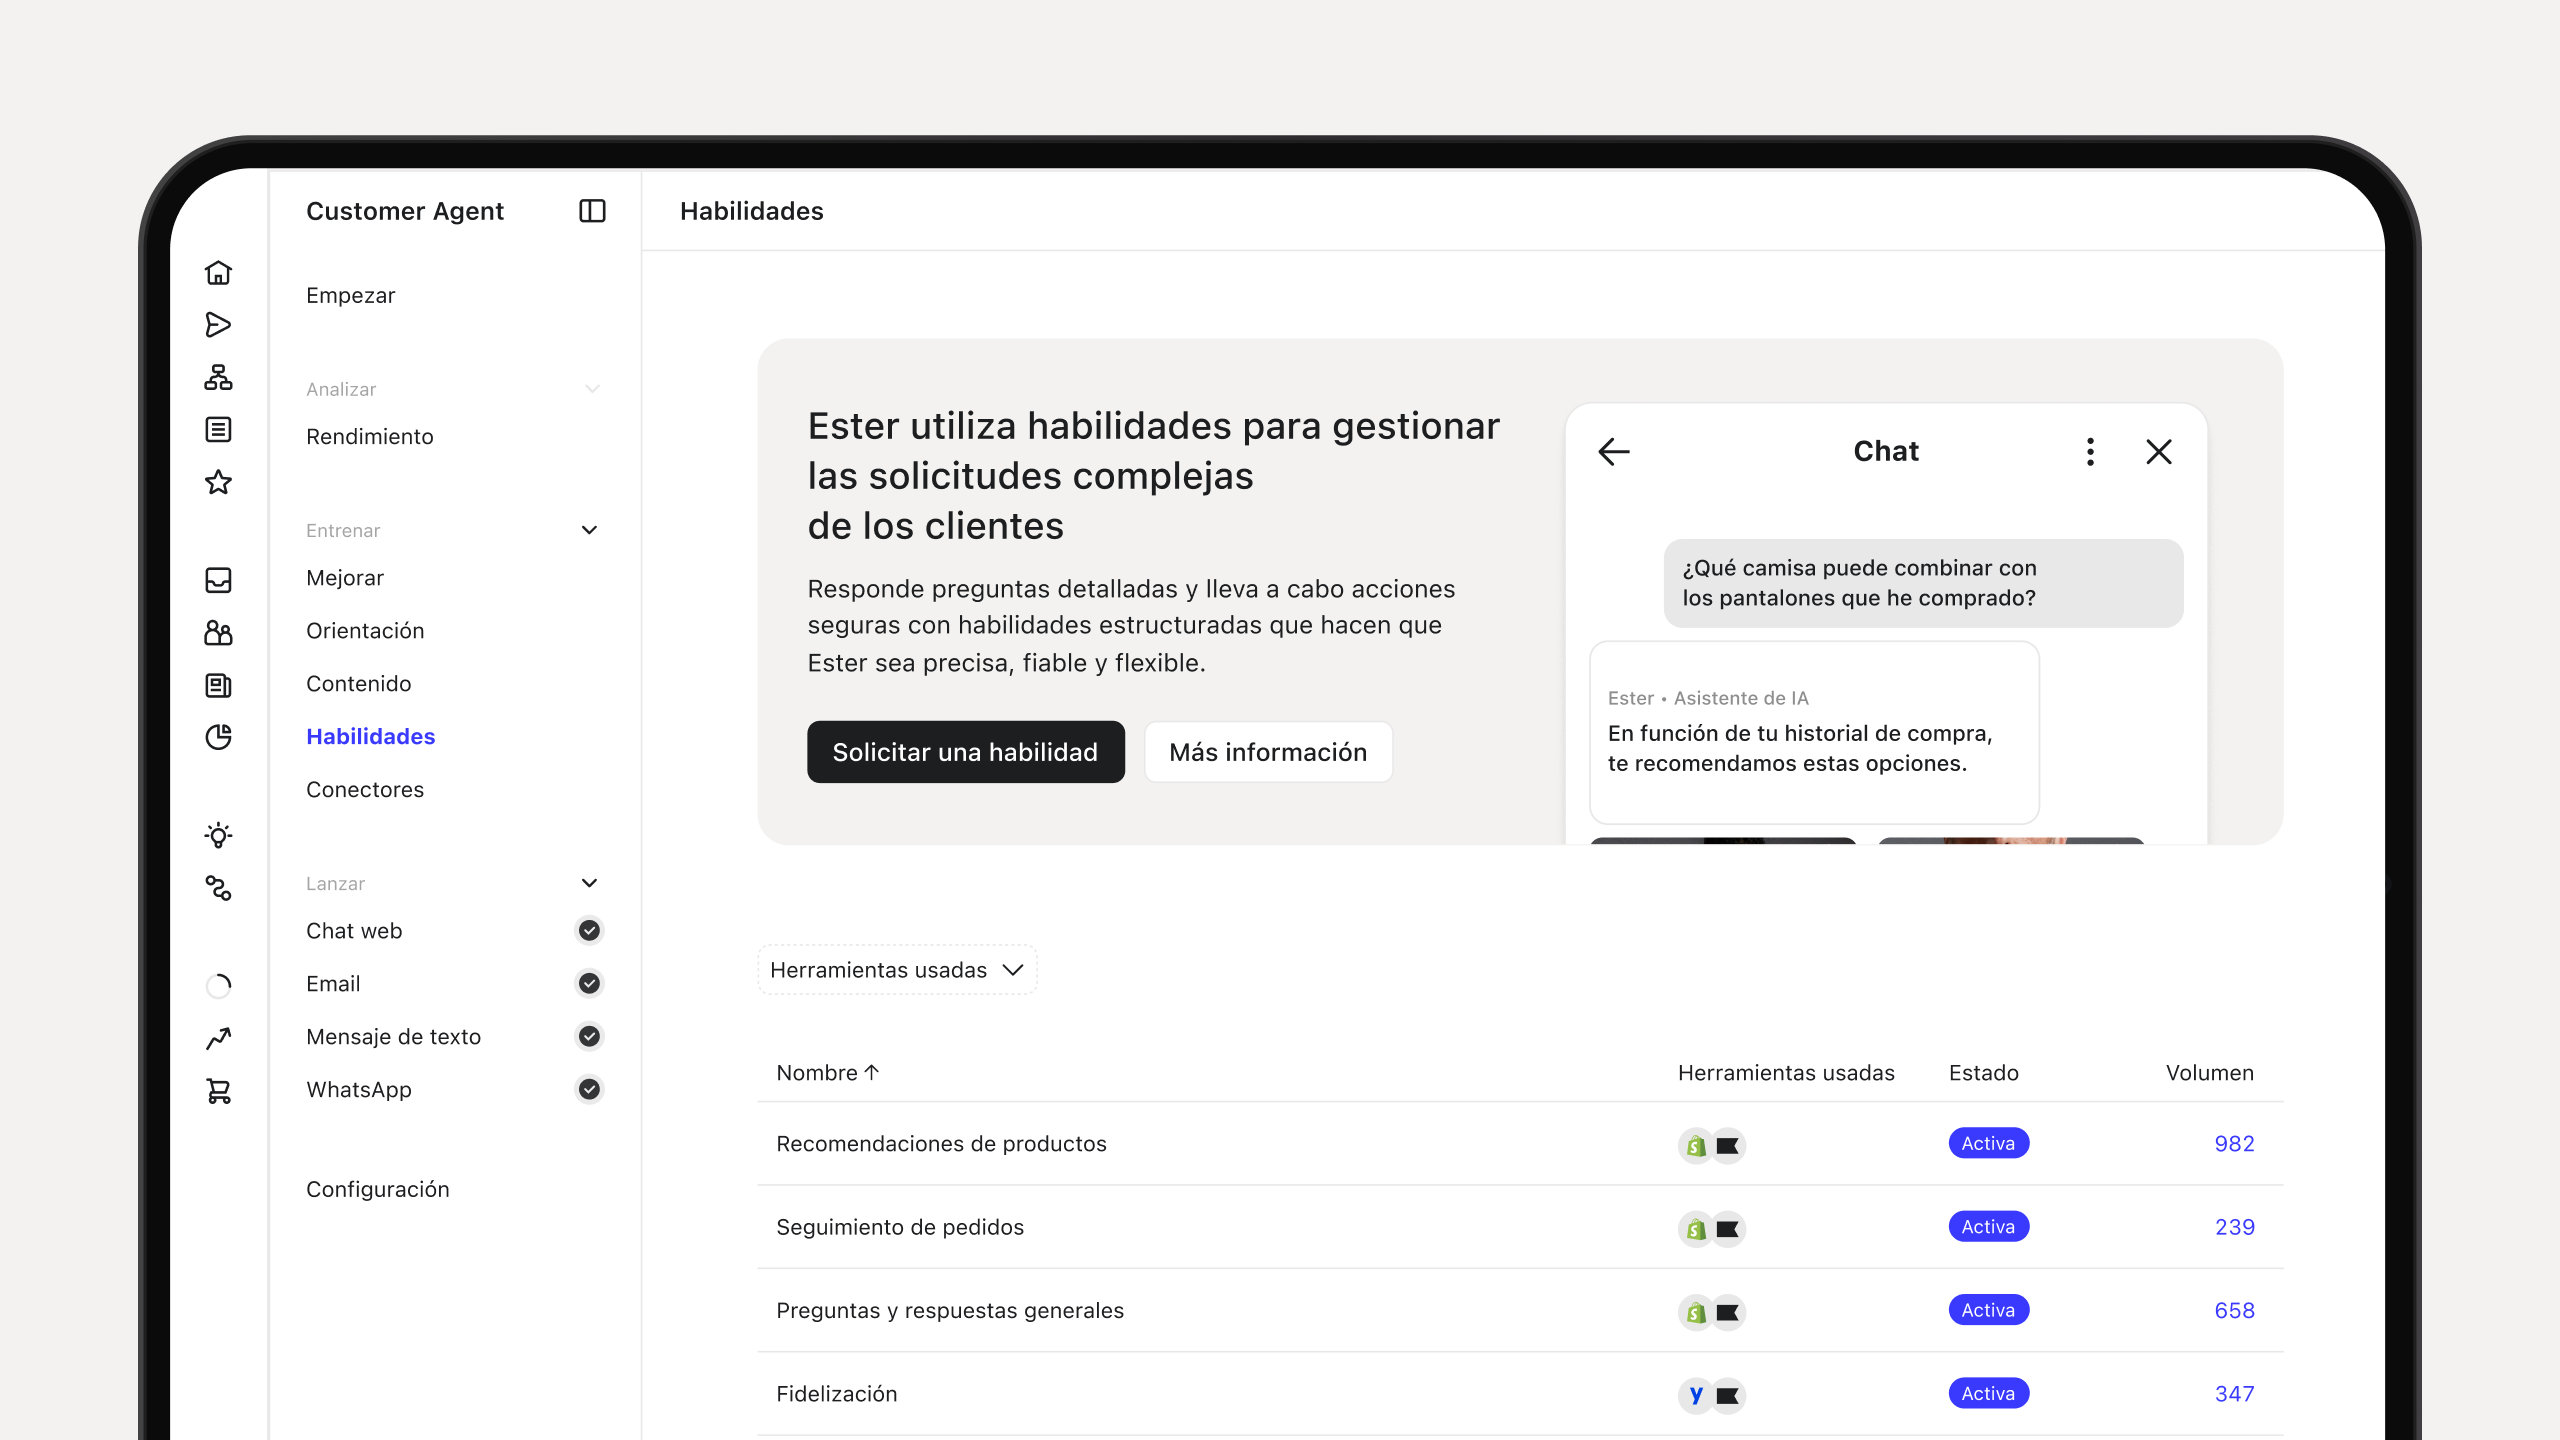Viewport: 2560px width, 1440px height.
Task: Click the Volumen column header
Action: click(x=2210, y=1073)
